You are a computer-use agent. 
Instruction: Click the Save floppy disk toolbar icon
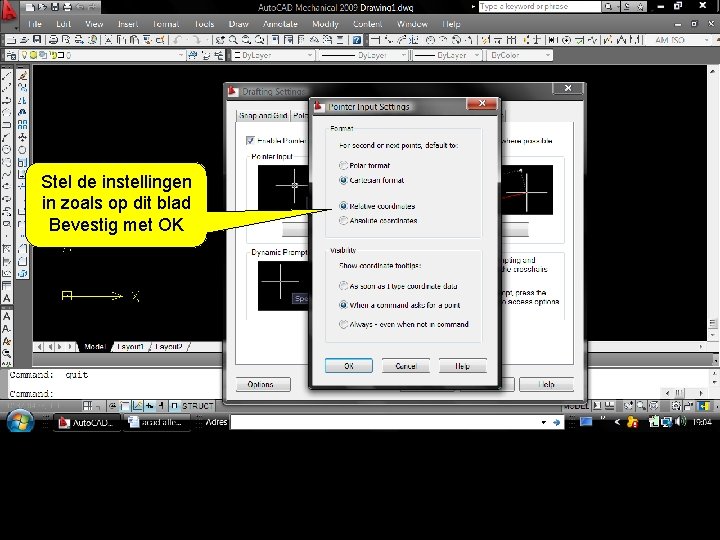[x=37, y=40]
